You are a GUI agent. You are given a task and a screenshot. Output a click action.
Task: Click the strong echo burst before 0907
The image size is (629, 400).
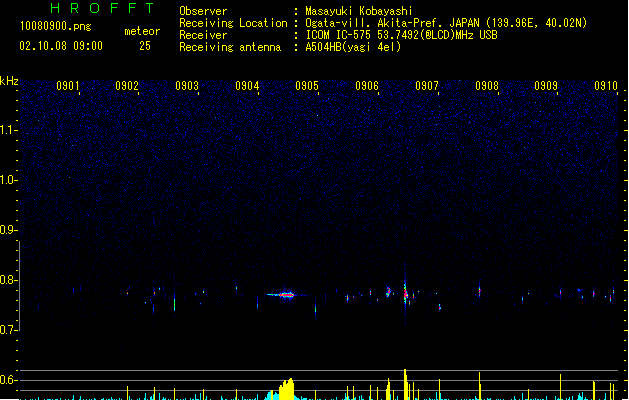(406, 293)
